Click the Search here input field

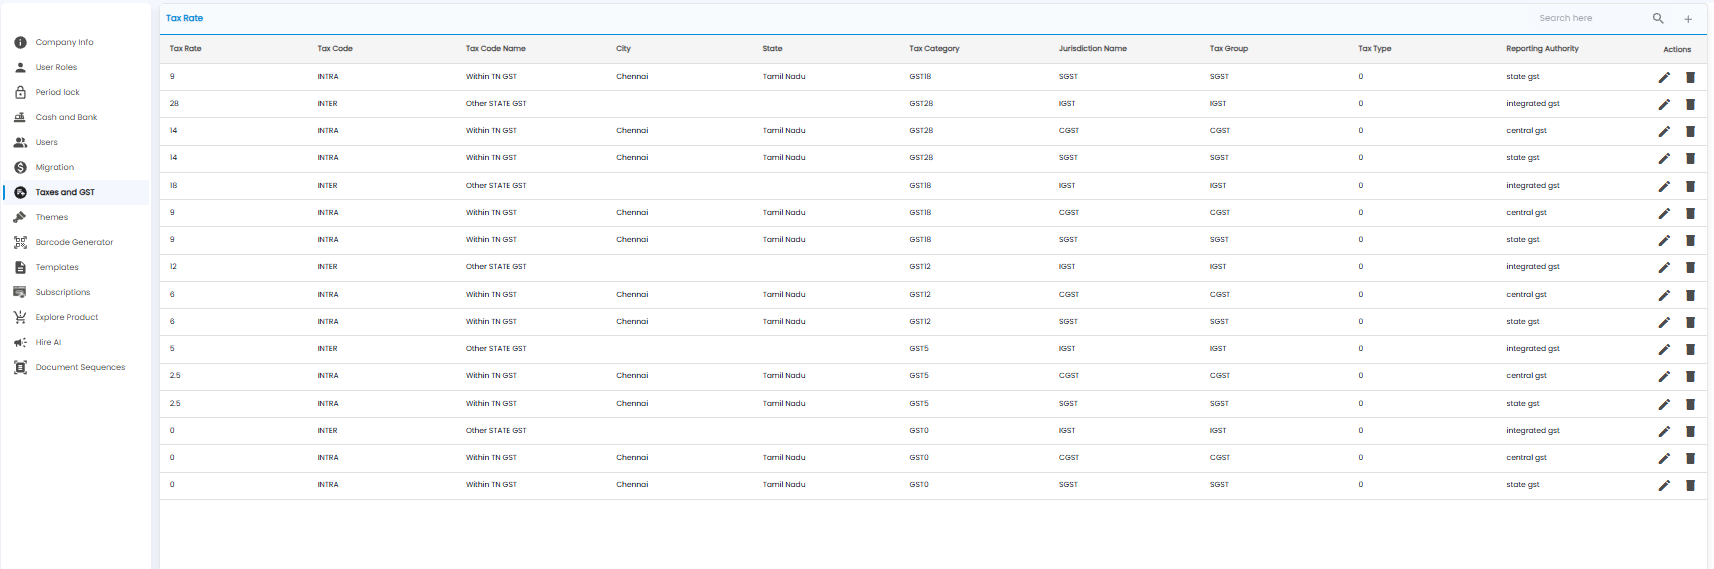click(x=1590, y=18)
